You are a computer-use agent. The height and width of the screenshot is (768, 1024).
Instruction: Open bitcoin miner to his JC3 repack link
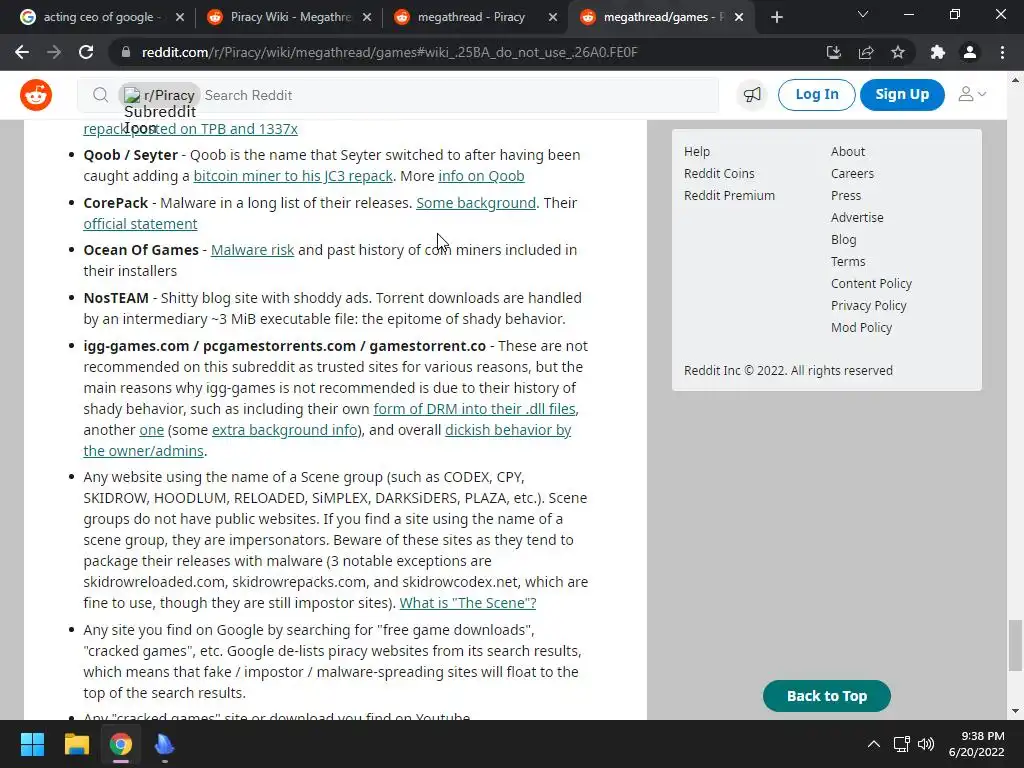point(293,176)
